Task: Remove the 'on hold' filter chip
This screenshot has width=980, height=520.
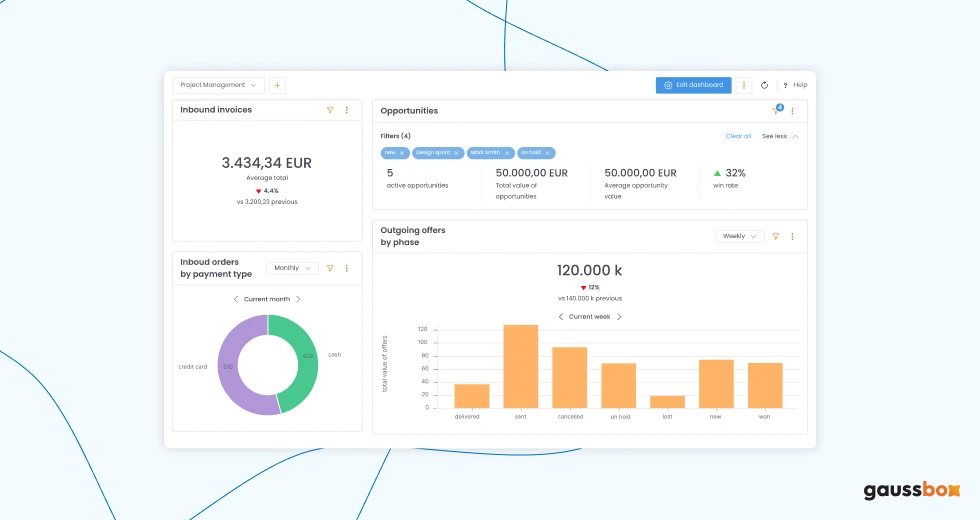Action: click(549, 153)
